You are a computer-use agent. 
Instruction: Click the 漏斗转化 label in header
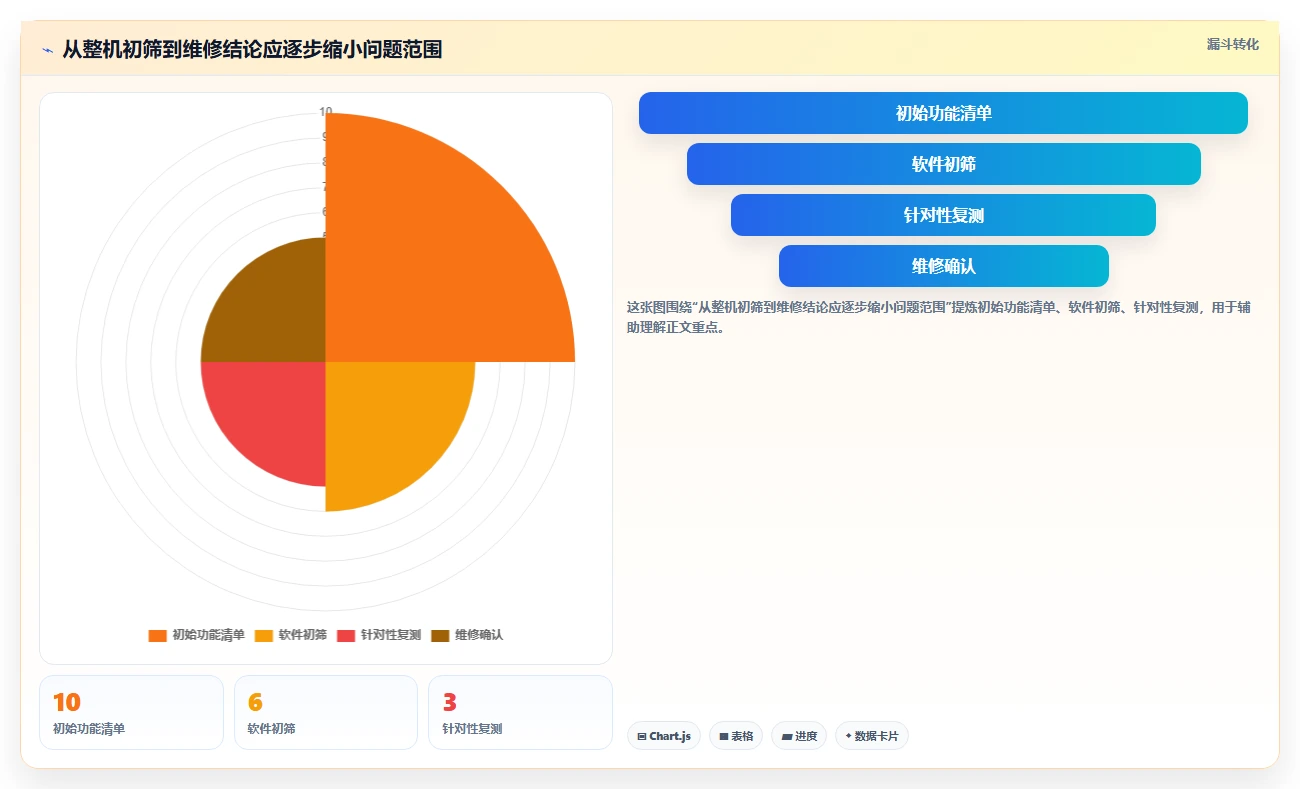(1232, 45)
